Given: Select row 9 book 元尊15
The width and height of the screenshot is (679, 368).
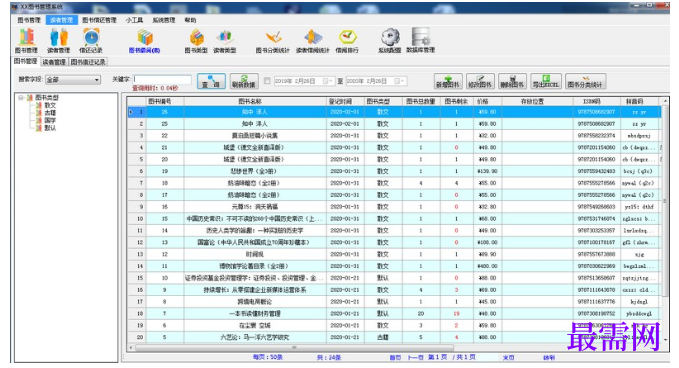Looking at the screenshot, I should (394, 207).
